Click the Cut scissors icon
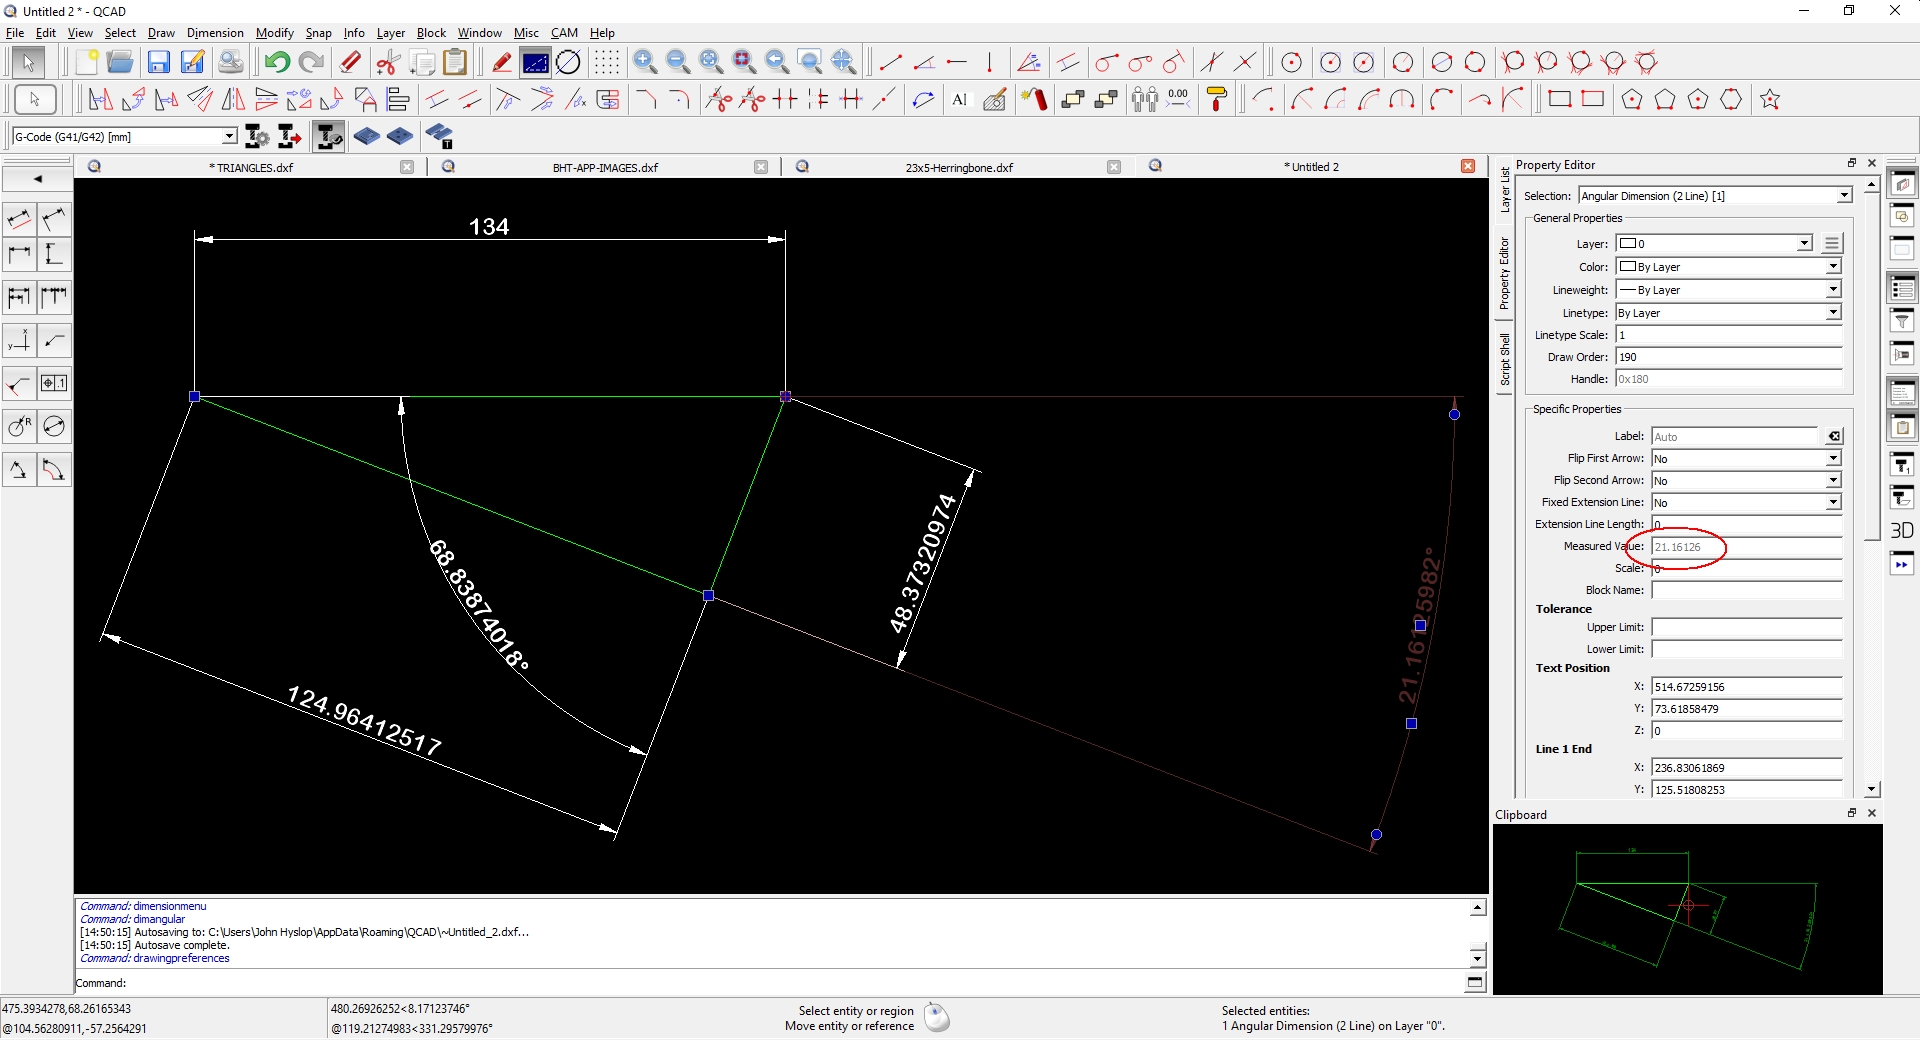Screen dimensions: 1920x1040 point(388,62)
